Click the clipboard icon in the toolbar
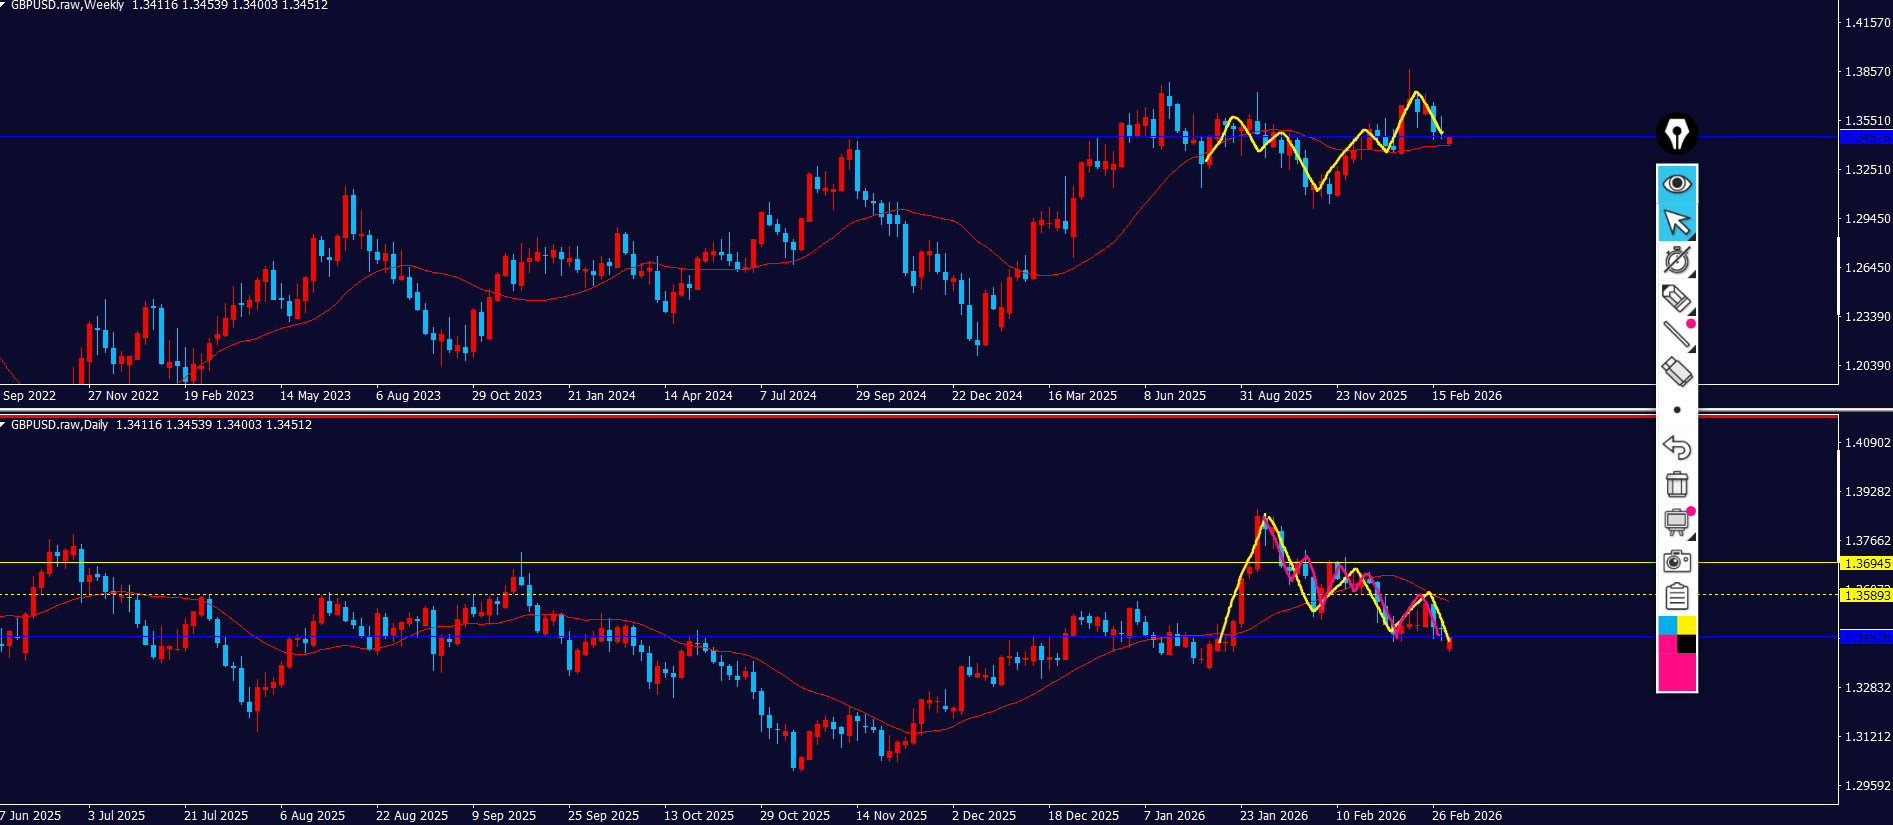Screen dimensions: 1893x825 (1677, 597)
